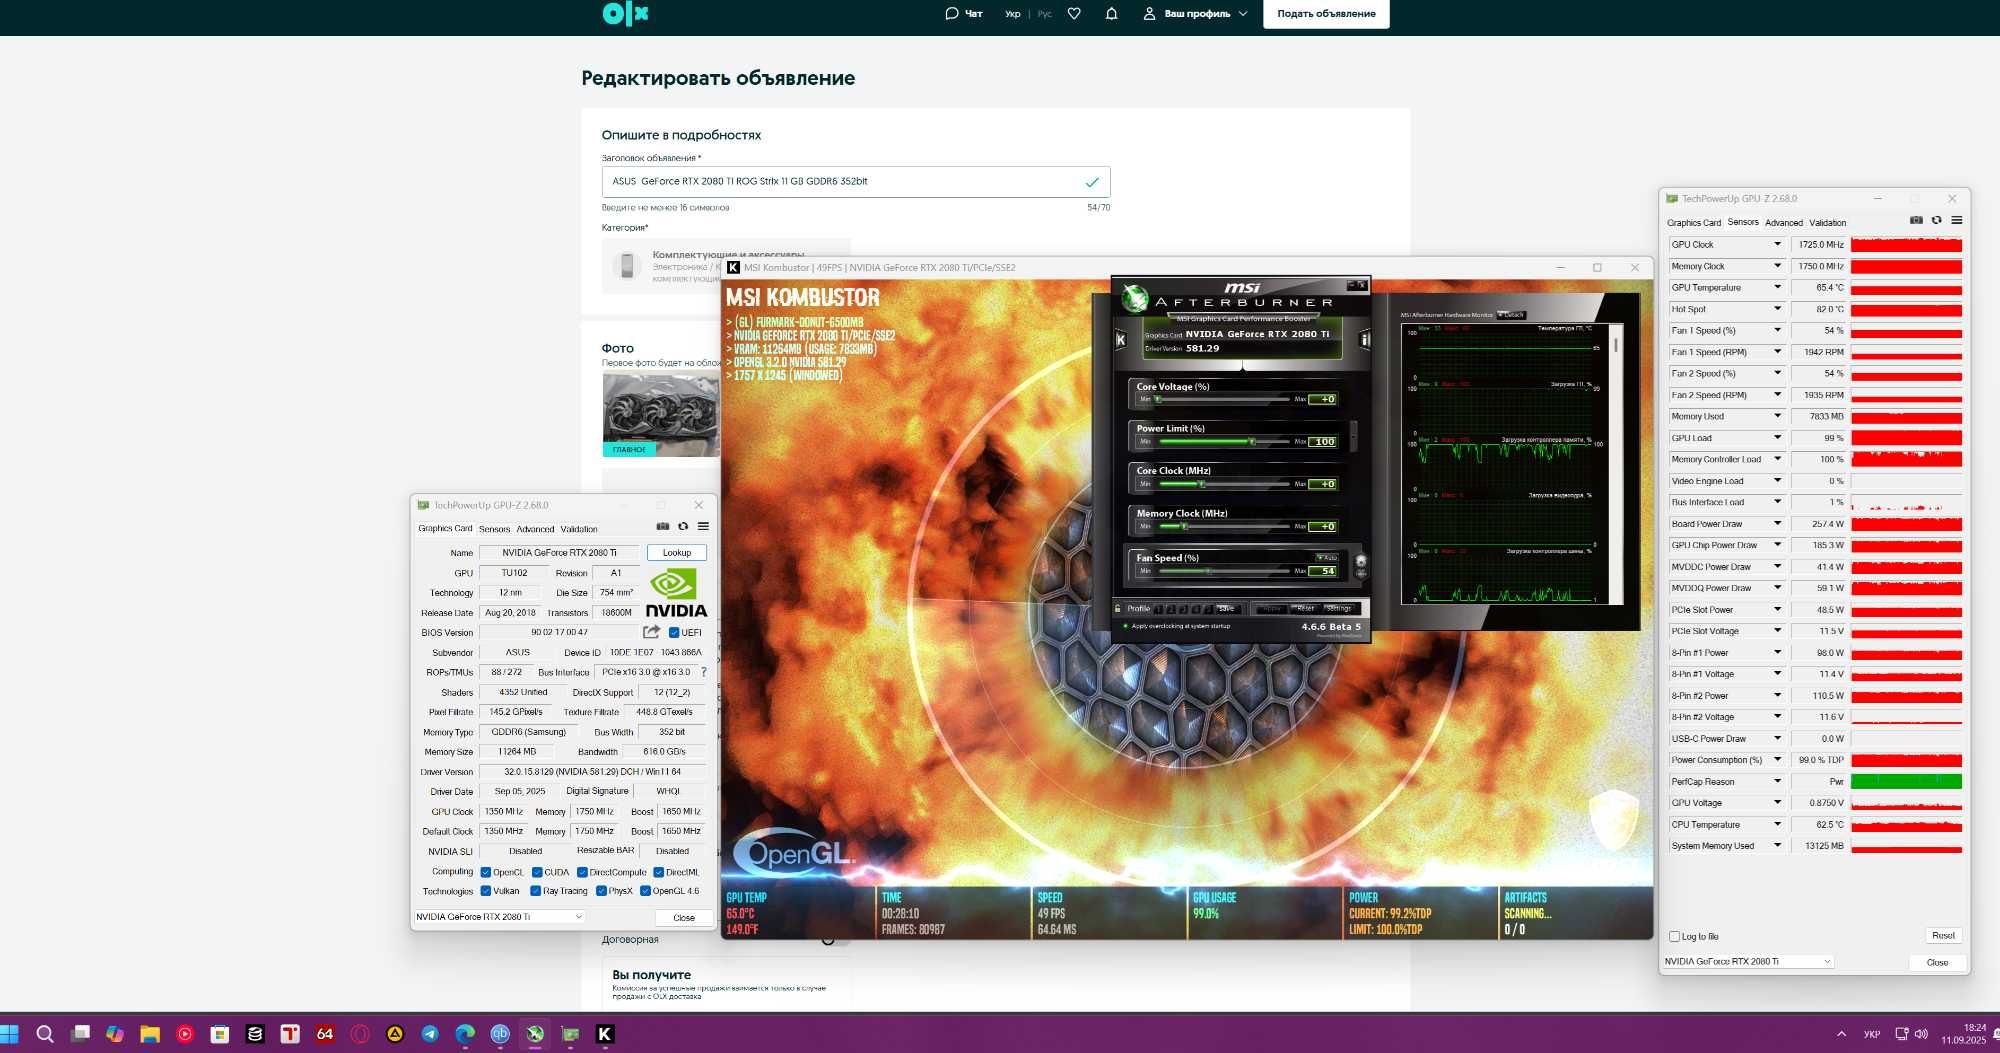Image resolution: width=2000 pixels, height=1053 pixels.
Task: Click Bus Interface question mark in GPU-Z
Action: (x=704, y=672)
